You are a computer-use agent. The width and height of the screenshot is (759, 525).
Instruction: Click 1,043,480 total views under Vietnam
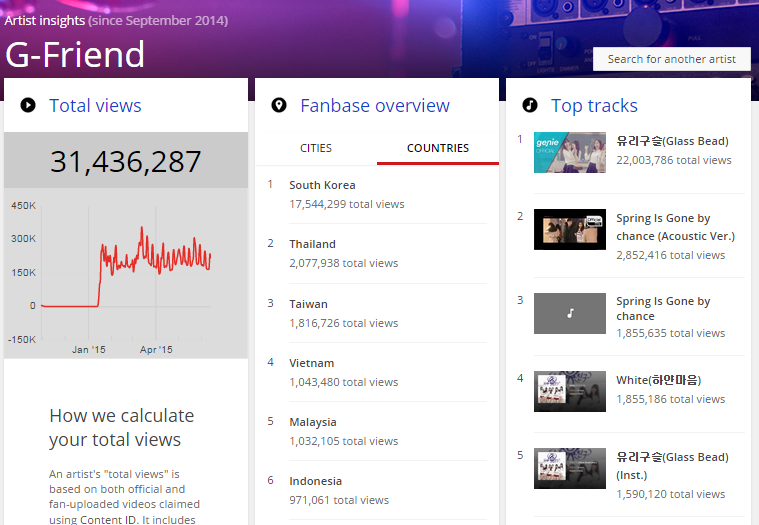(x=344, y=382)
